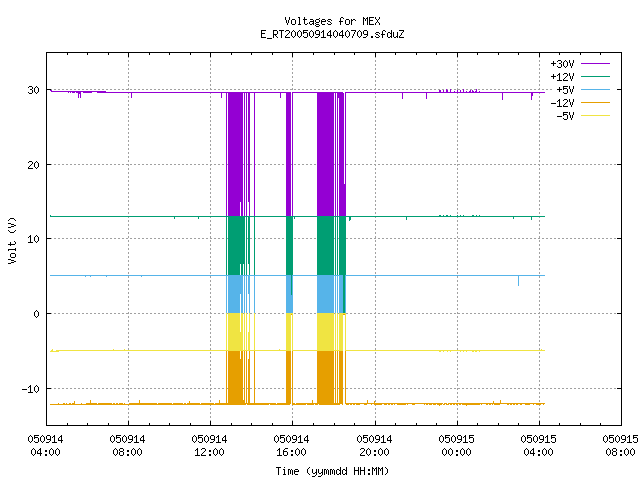Click x-axis label 050915 00:00
The height and width of the screenshot is (480, 640).
point(456,446)
